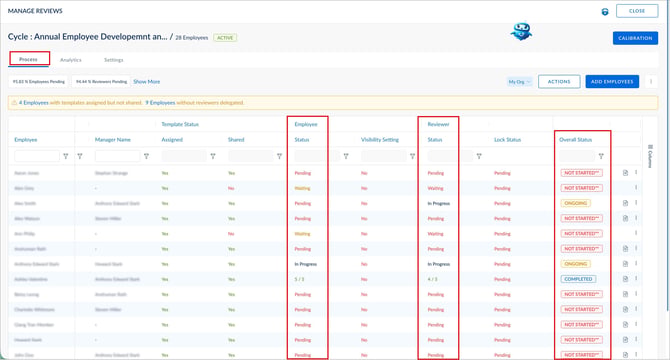The width and height of the screenshot is (670, 360).
Task: Select the Reviewers Pending percentage chip
Action: tap(101, 82)
